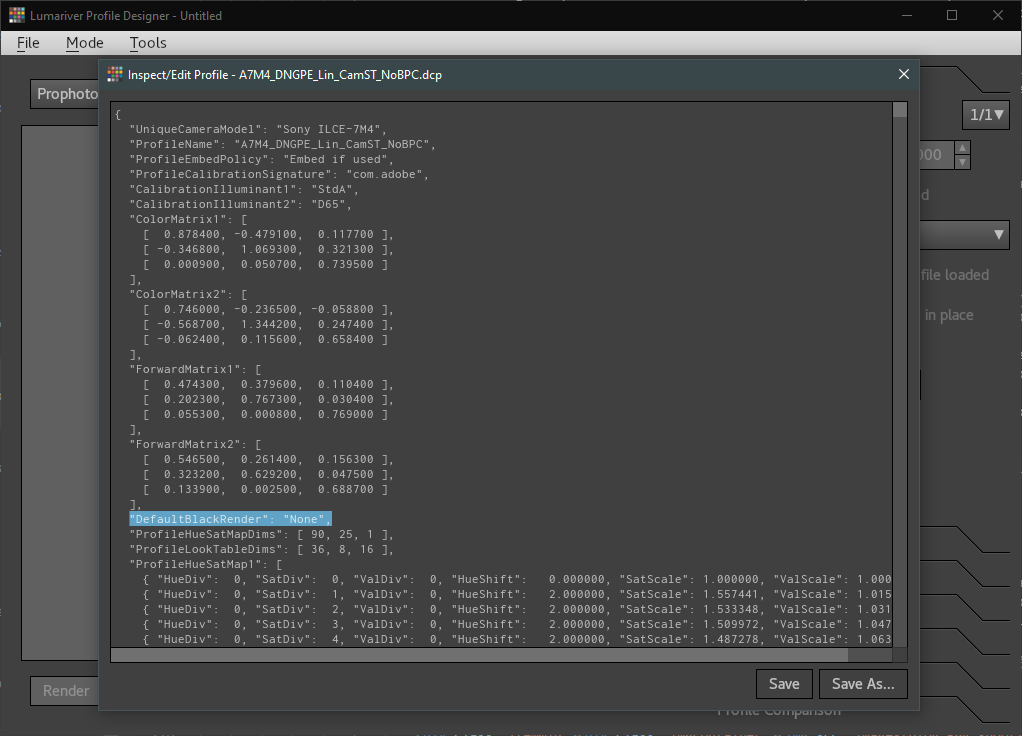Close the main Profile Designer window
This screenshot has width=1022, height=736.
[998, 15]
